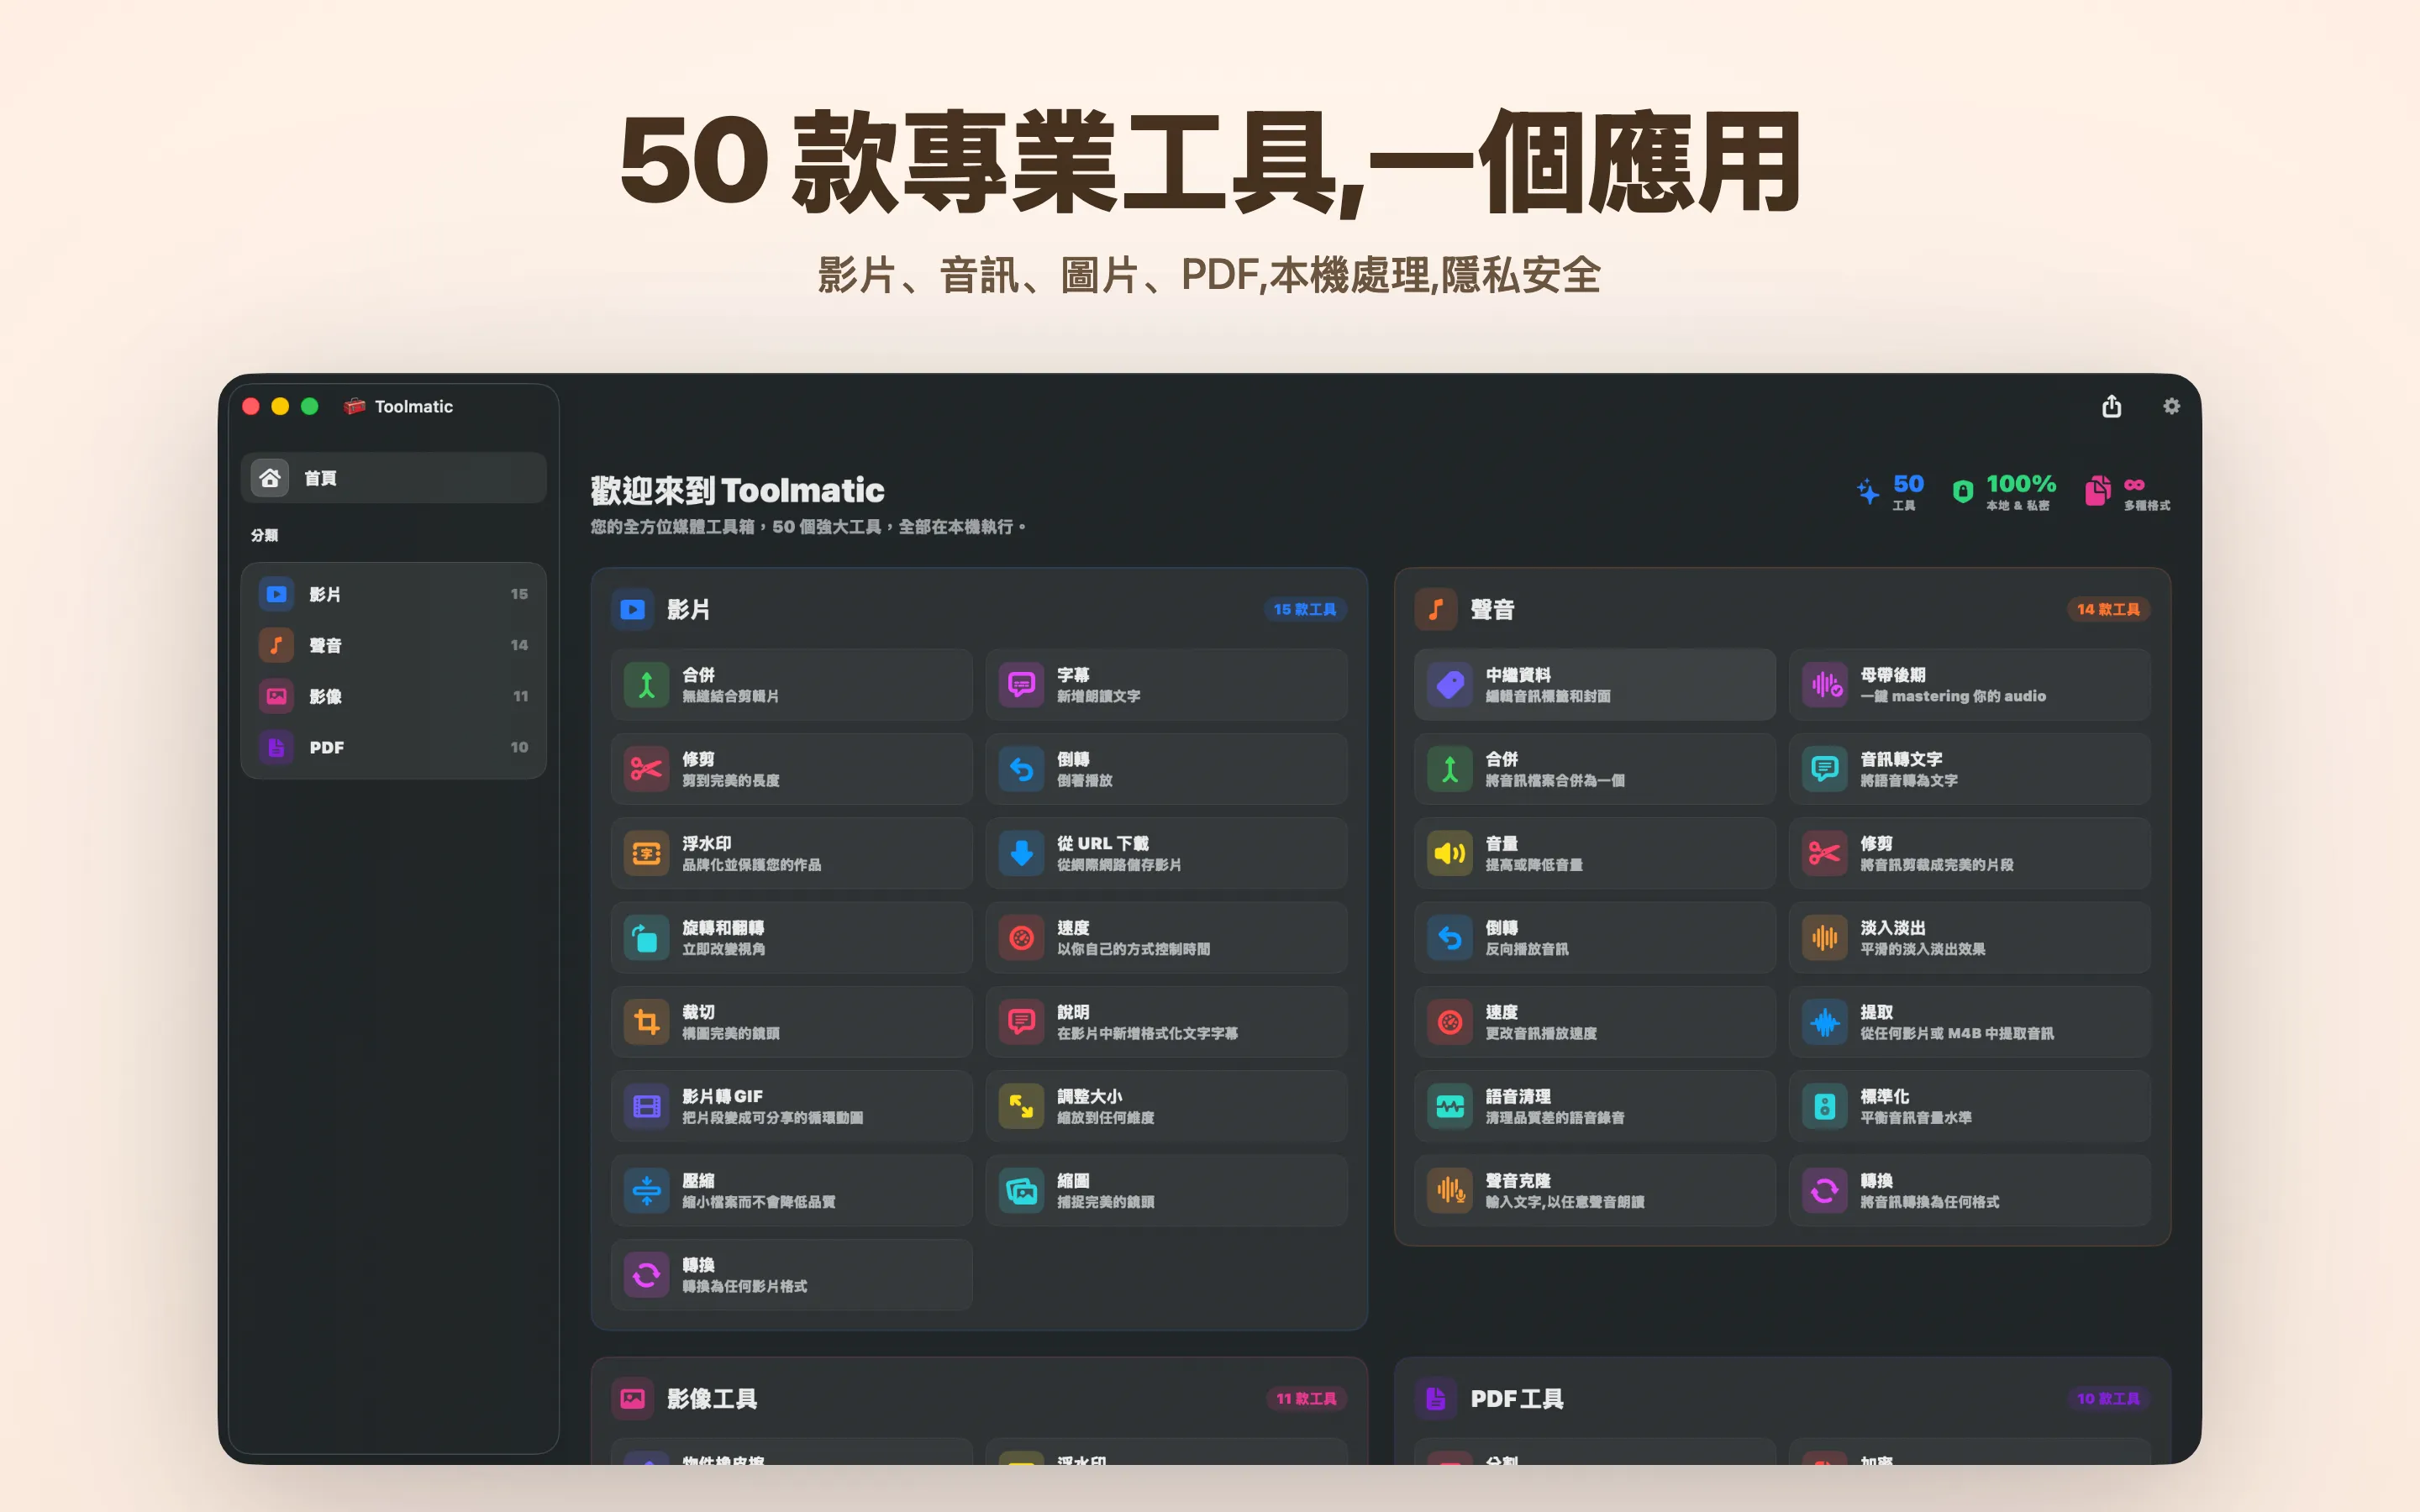
Task: Open 影像 category in sidebar
Action: pos(393,696)
